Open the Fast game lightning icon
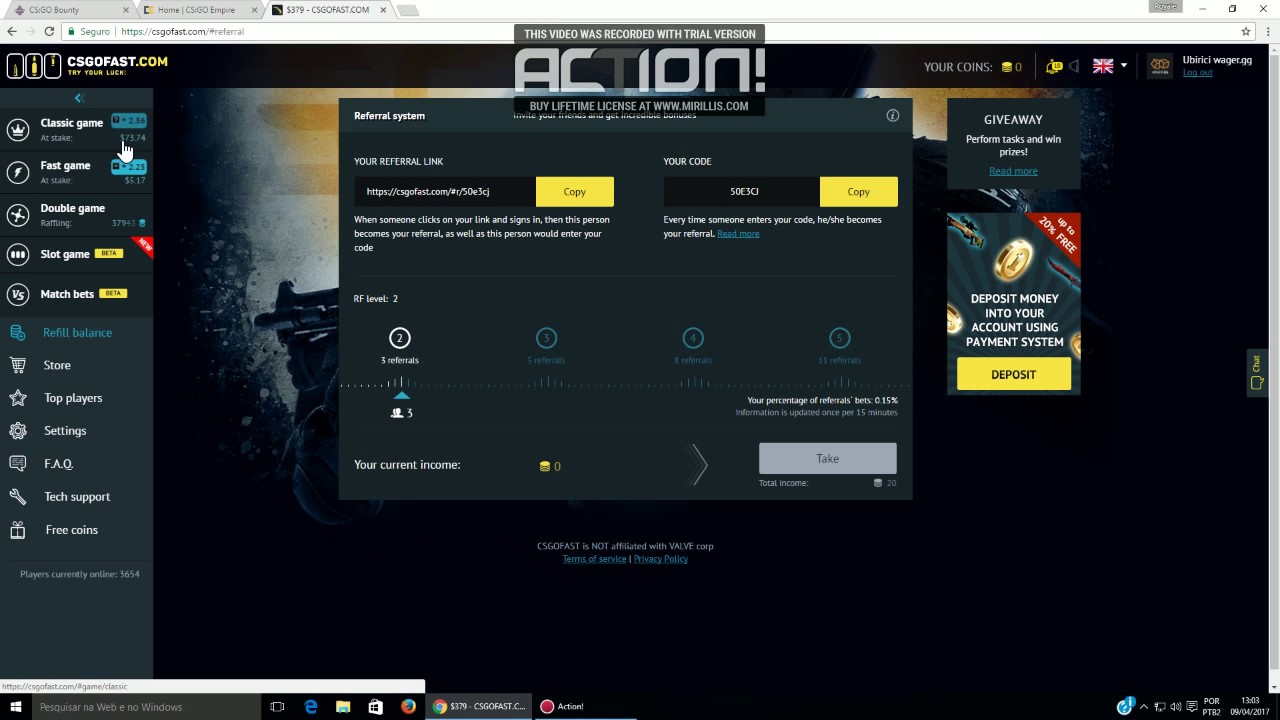 (18, 172)
